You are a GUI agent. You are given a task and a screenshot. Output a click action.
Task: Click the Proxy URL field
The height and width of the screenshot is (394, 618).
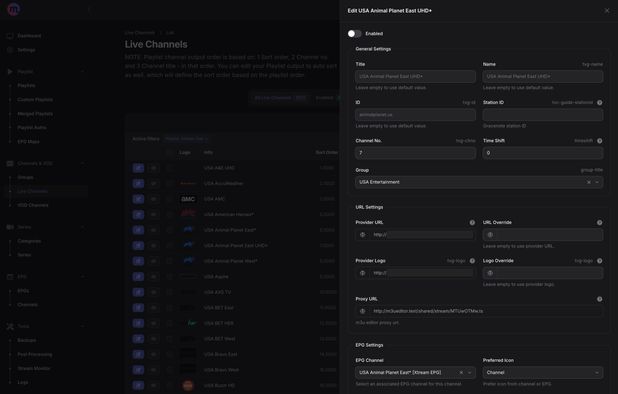(x=479, y=311)
